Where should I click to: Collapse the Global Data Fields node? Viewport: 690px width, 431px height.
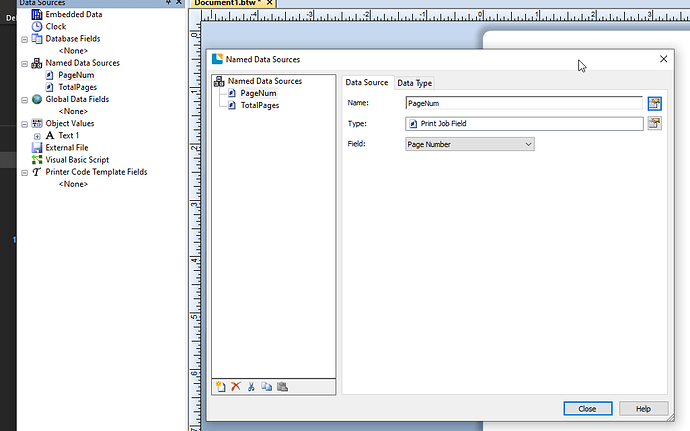pyautogui.click(x=25, y=100)
